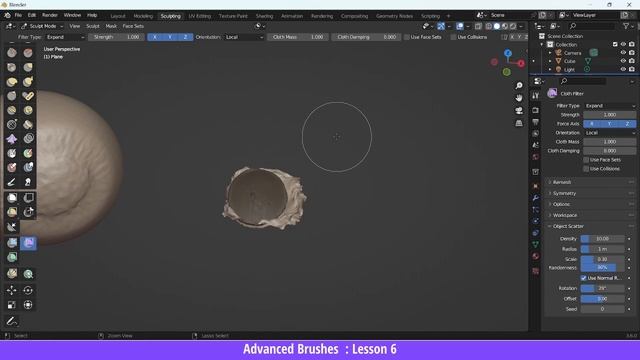Open the Mask menu
This screenshot has height=360, width=640.
[111, 26]
